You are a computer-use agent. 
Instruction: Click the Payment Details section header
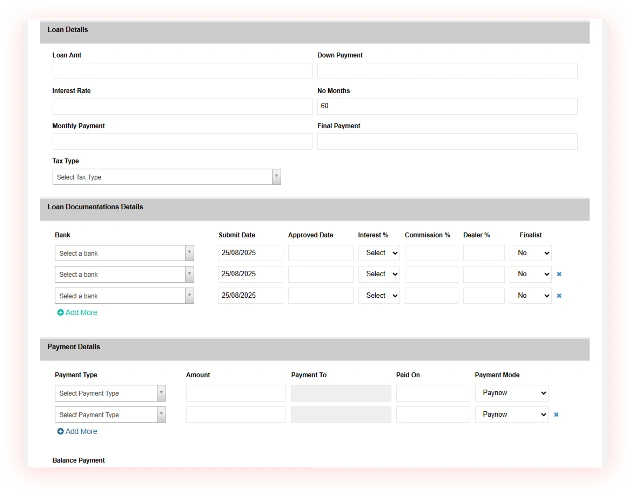[315, 349]
